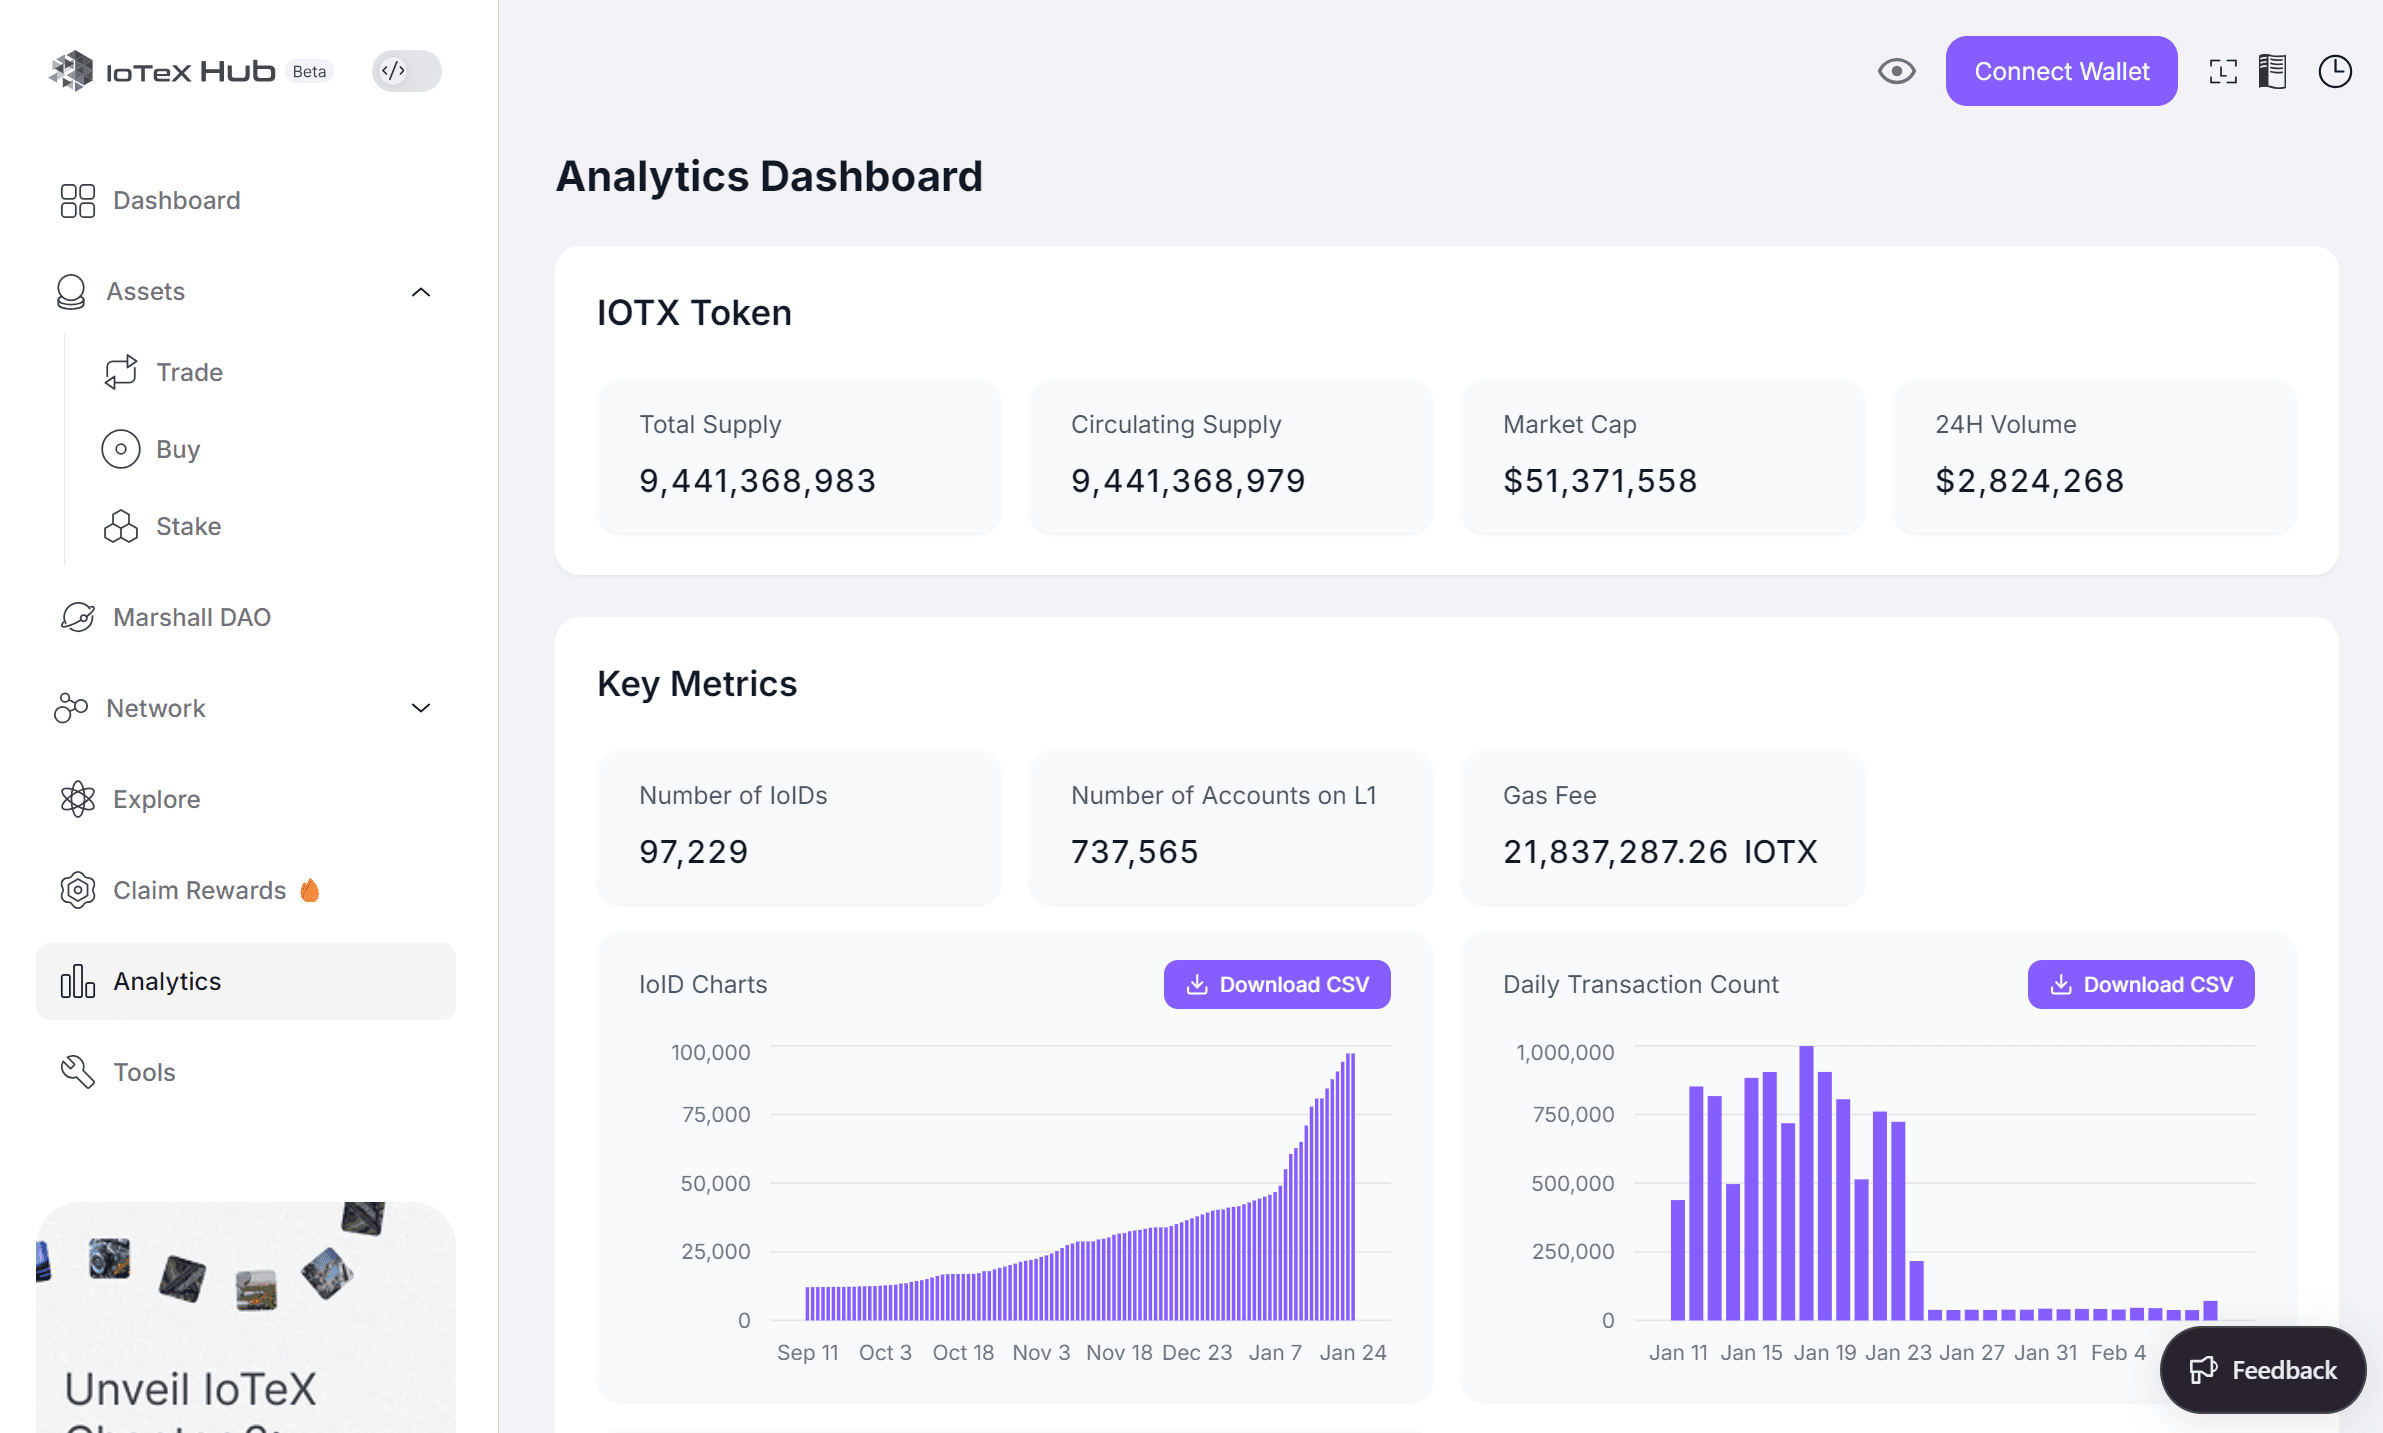Open the Feedback panel
2383x1433 pixels.
point(2262,1369)
